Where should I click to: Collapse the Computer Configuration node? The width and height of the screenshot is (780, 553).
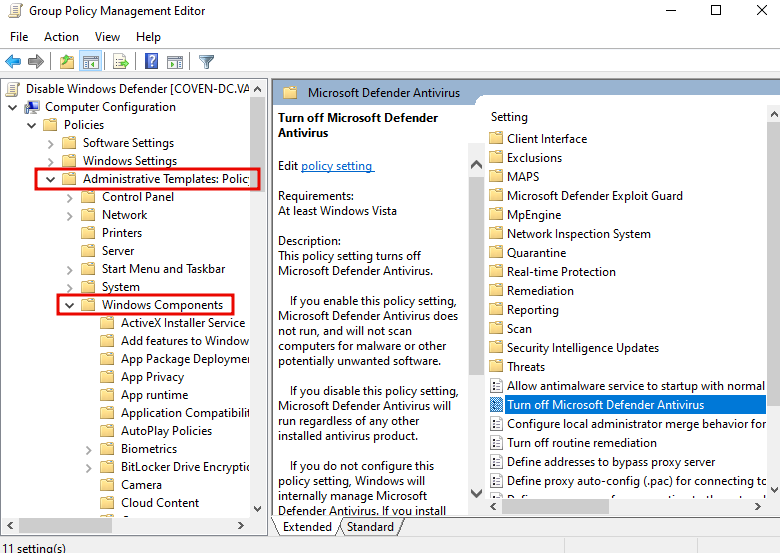click(x=13, y=107)
